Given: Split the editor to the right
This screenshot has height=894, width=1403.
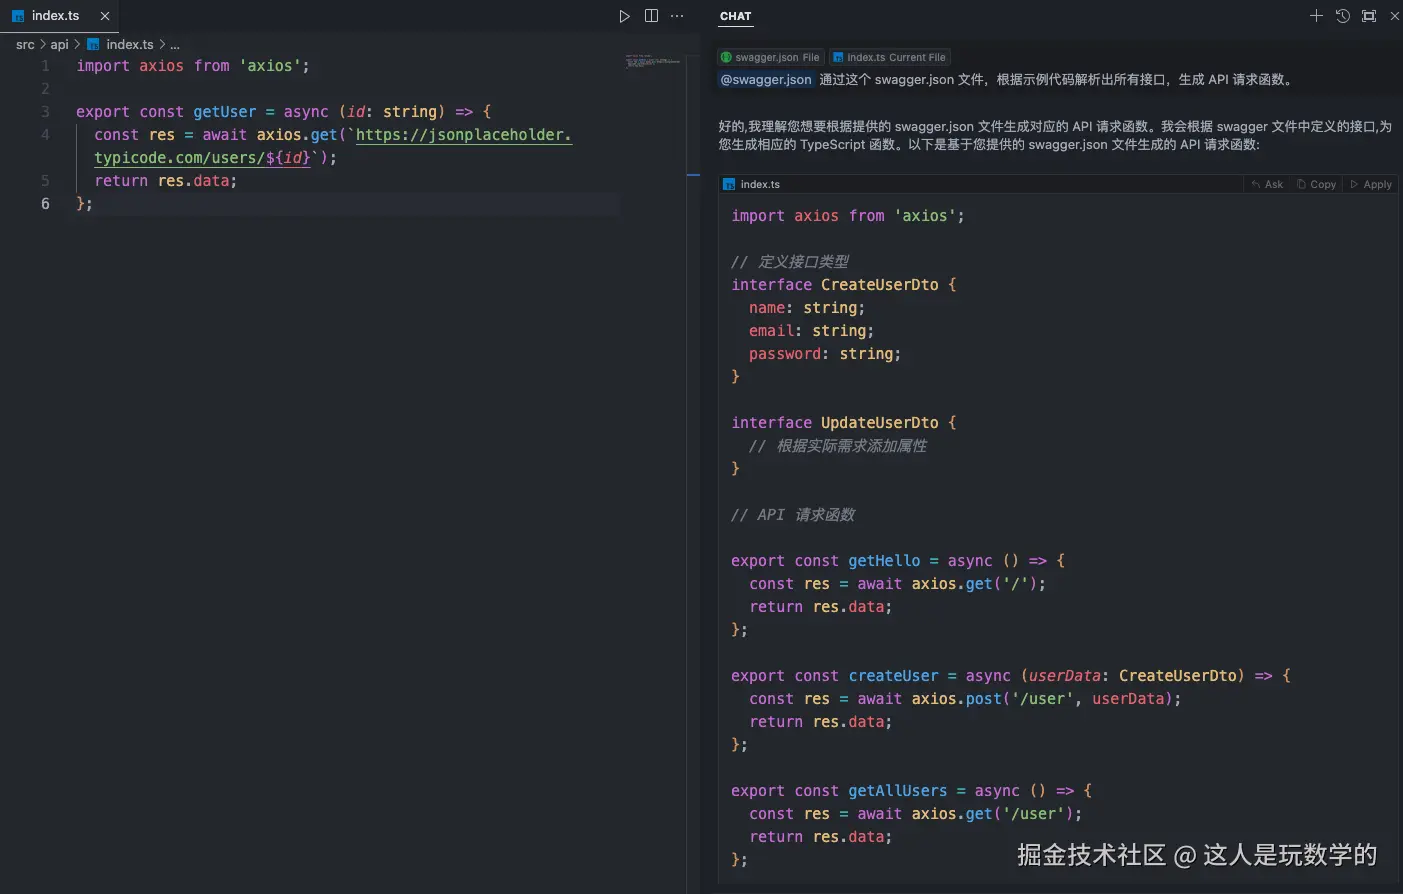Looking at the screenshot, I should tap(651, 16).
